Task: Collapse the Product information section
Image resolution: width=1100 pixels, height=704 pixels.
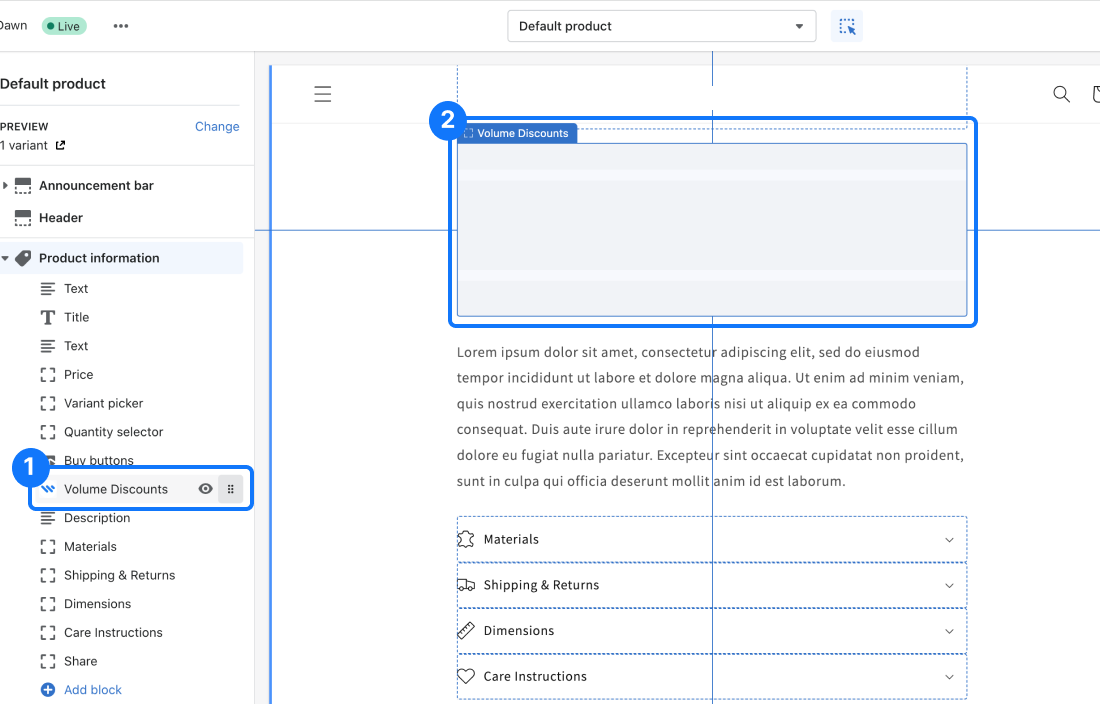Action: point(5,258)
